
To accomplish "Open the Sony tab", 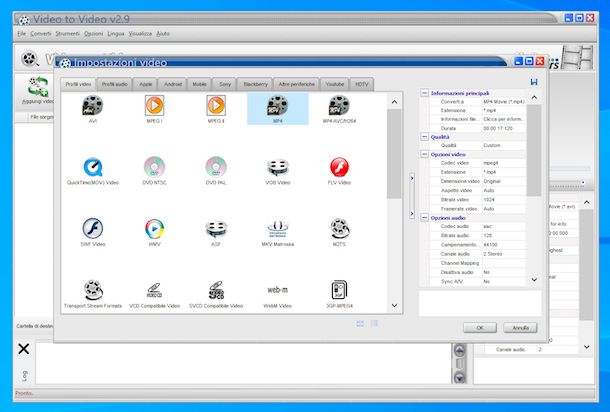I will tap(225, 84).
